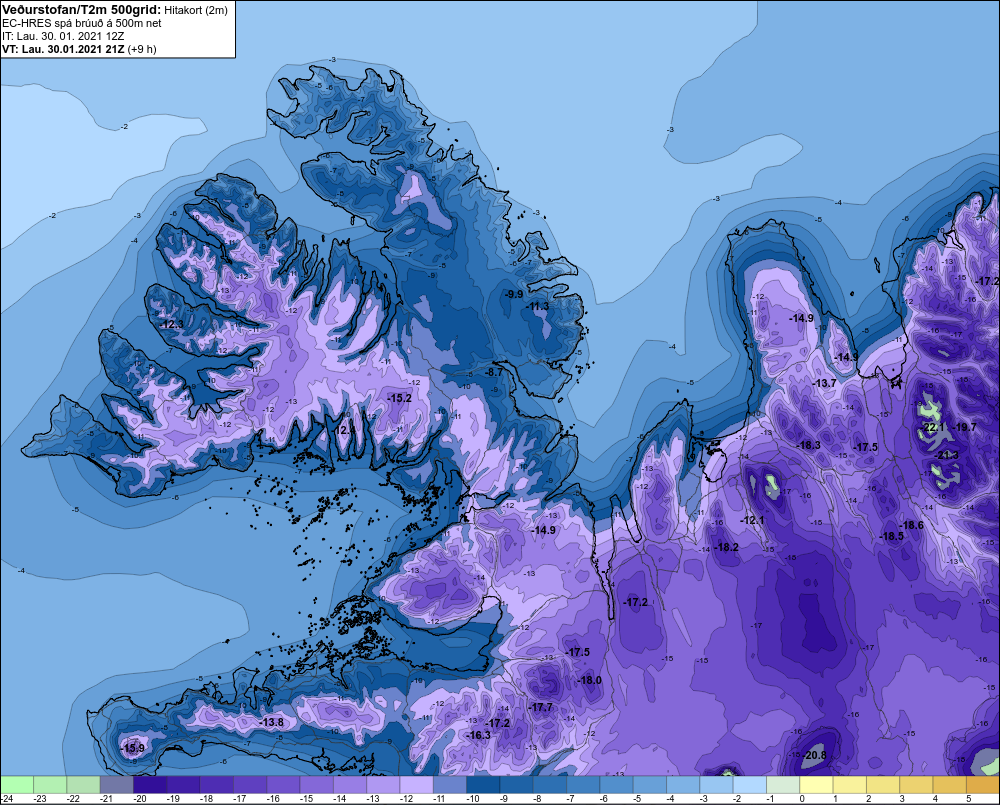Click the -15.9 temperature value on the map

(x=133, y=748)
